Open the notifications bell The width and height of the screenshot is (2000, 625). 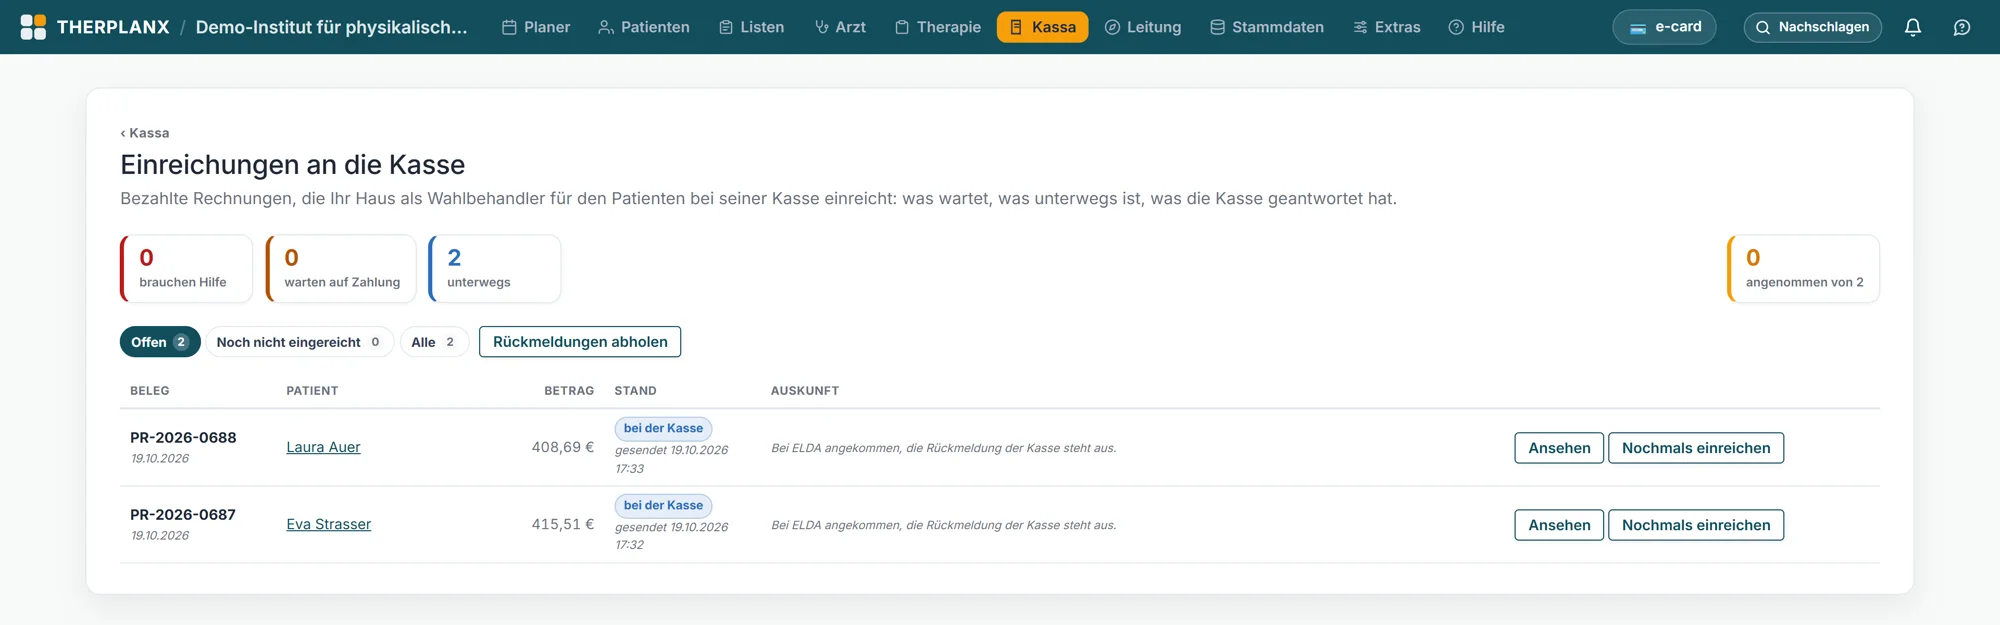pos(1913,27)
